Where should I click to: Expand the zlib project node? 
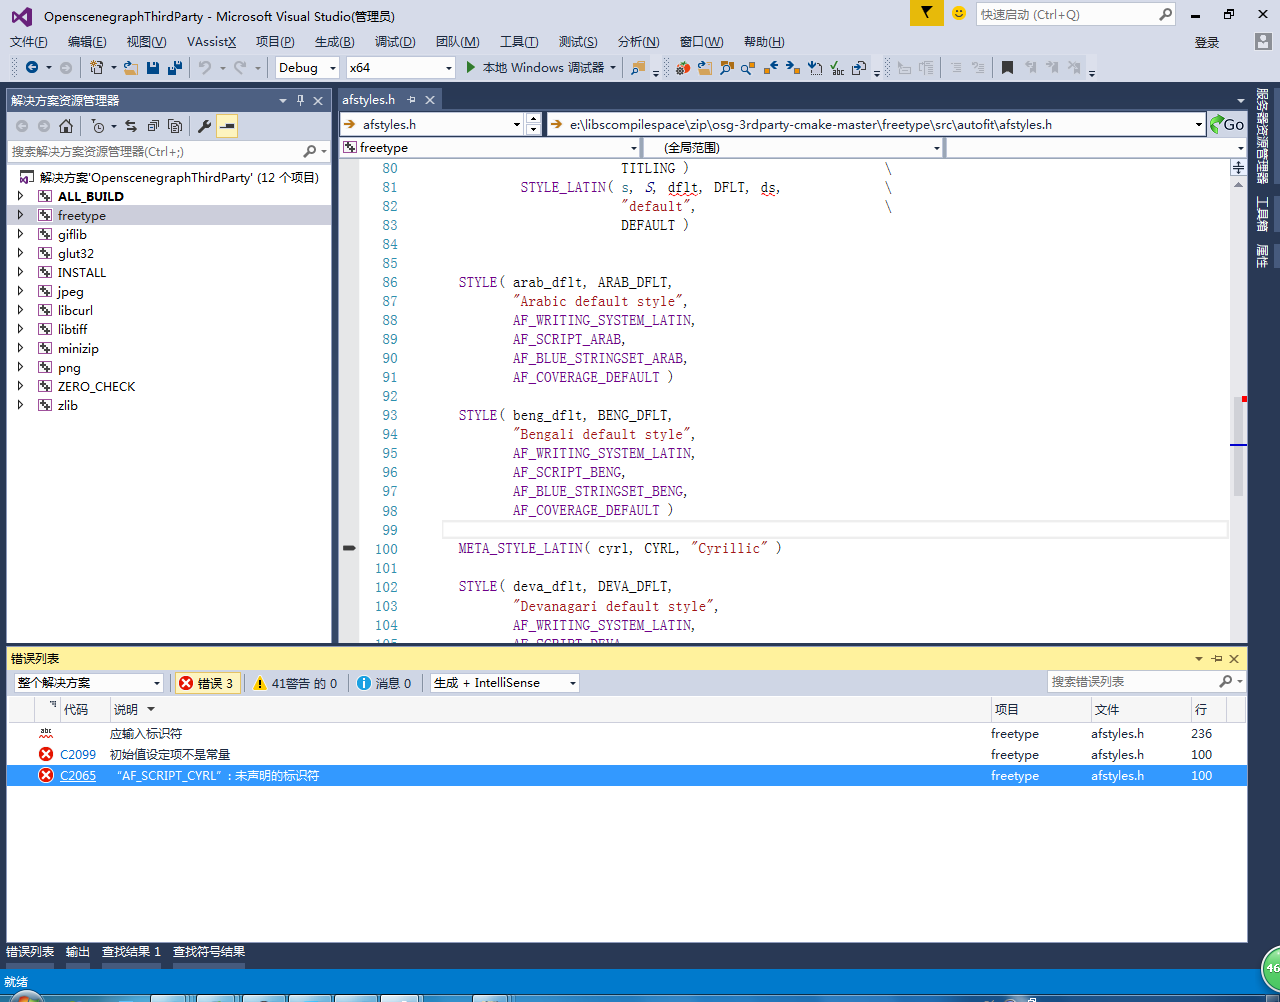[20, 405]
